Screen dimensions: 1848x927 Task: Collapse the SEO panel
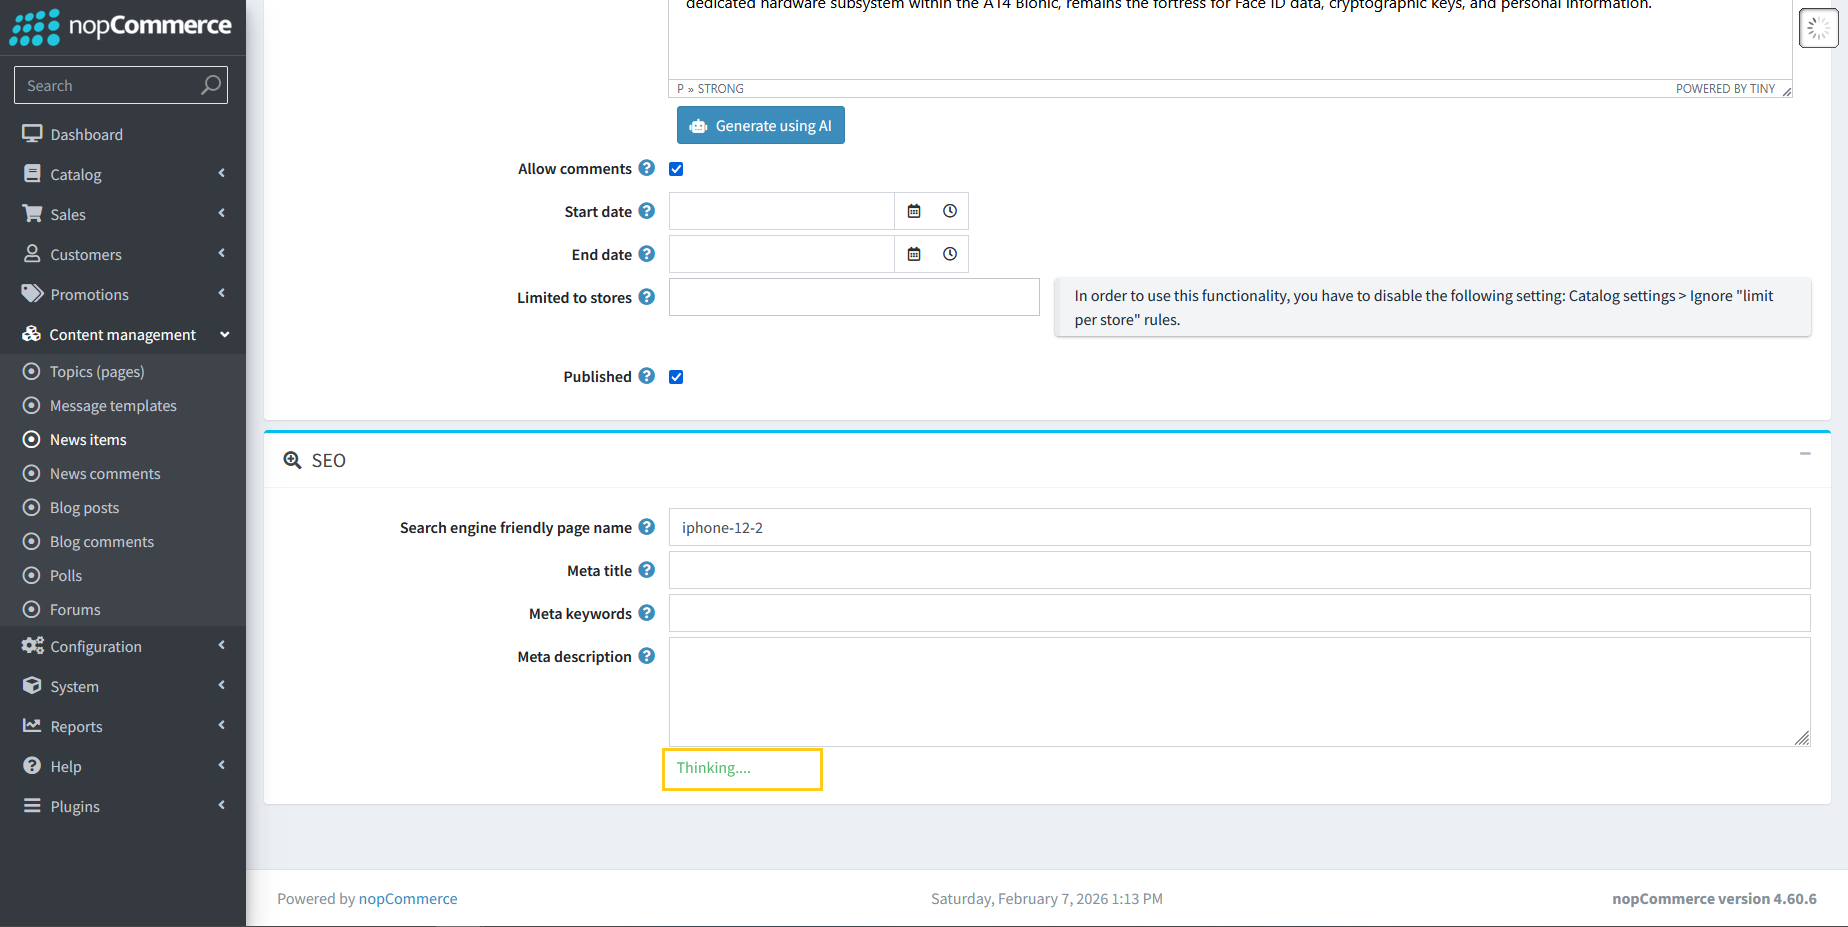1805,454
